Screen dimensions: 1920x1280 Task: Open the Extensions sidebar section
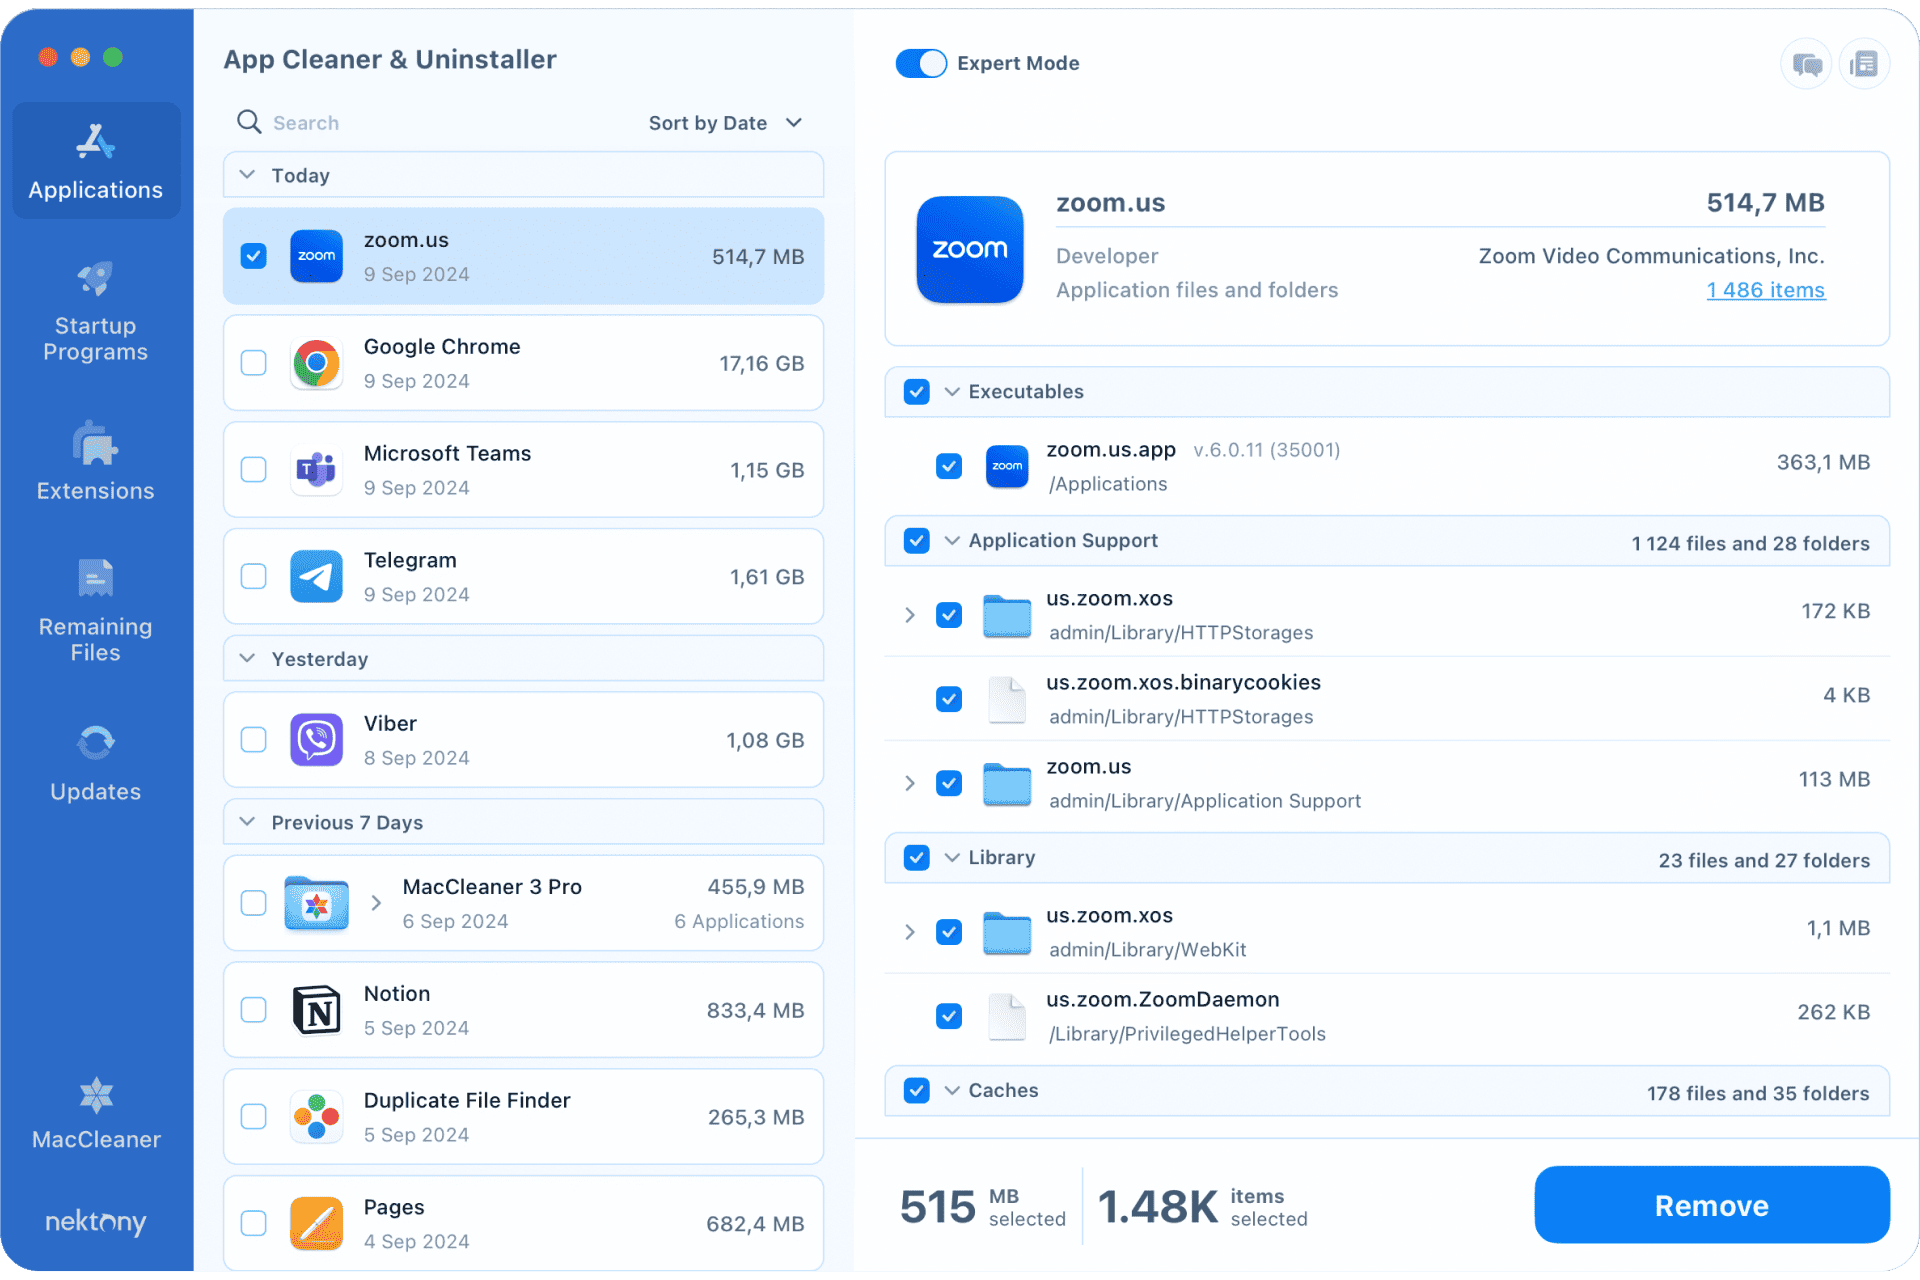click(x=96, y=461)
